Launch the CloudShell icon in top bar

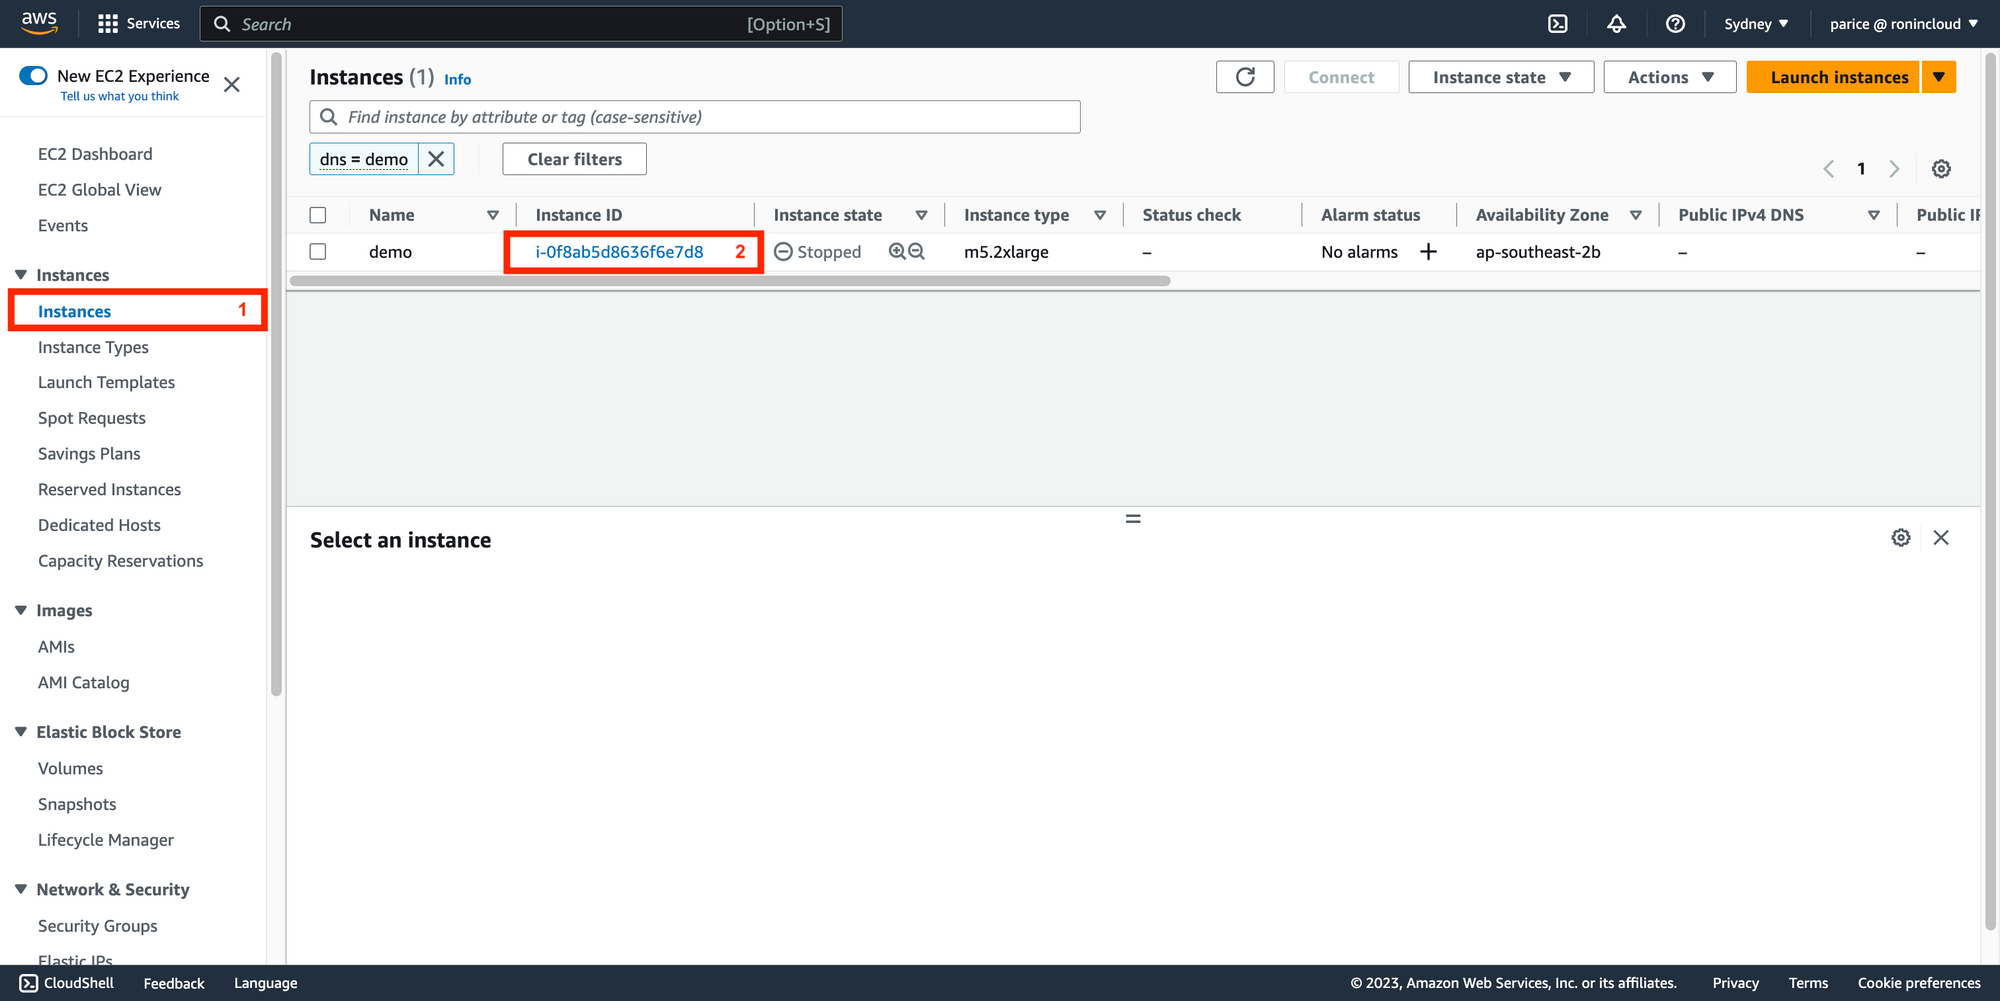point(1558,24)
